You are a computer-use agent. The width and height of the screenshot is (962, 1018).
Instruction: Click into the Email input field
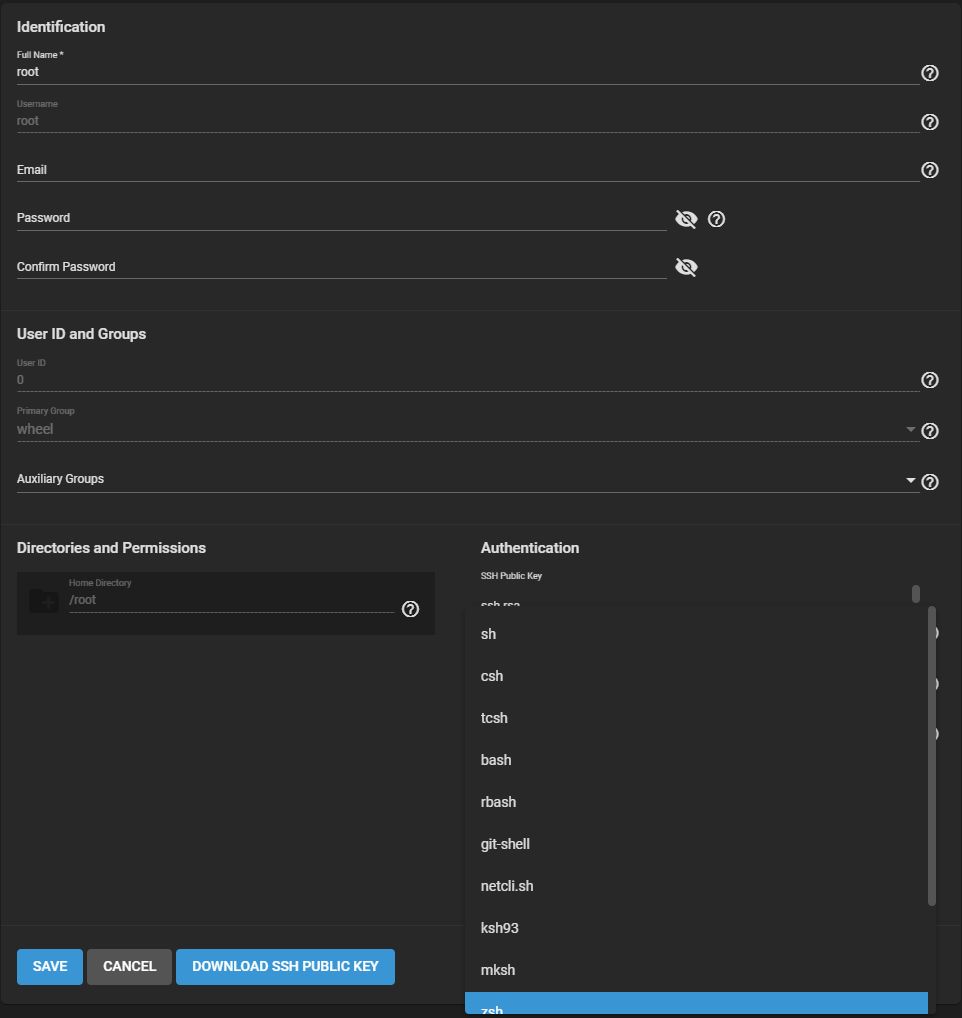pyautogui.click(x=460, y=170)
